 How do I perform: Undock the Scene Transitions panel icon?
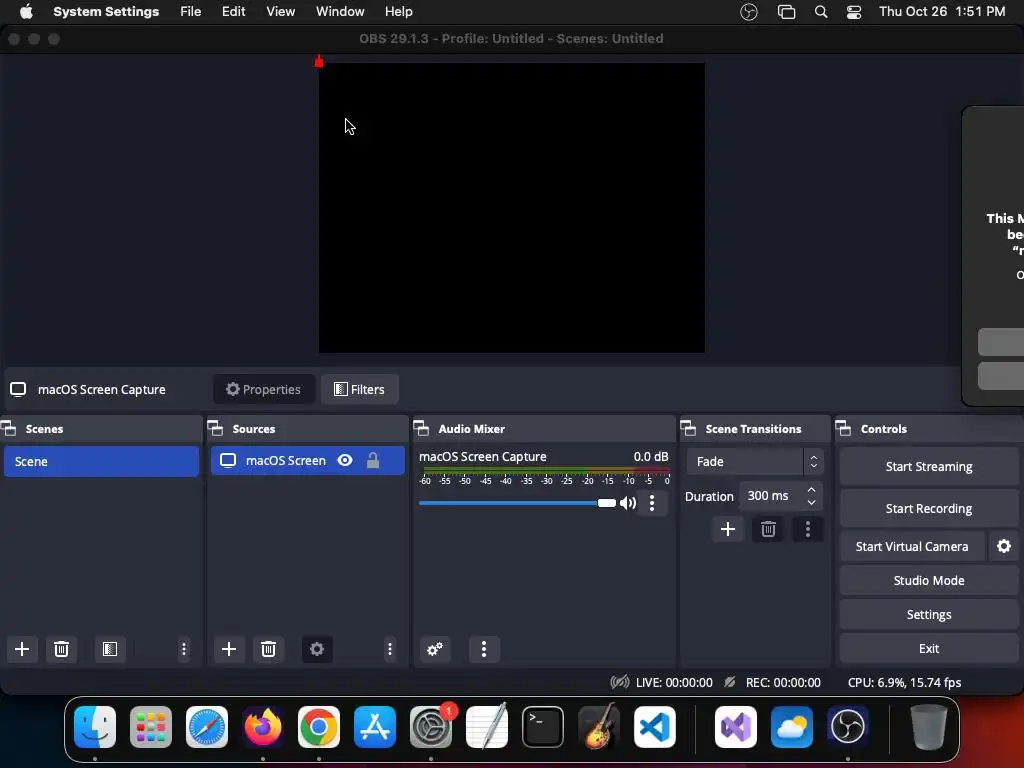coord(688,429)
